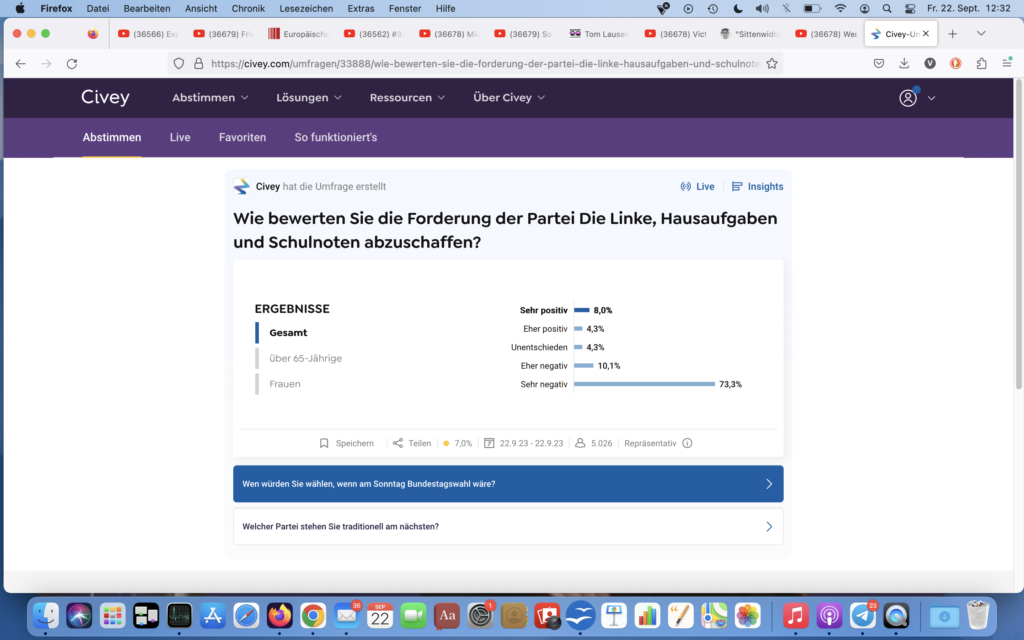Open the Bundestagswahl Sonntag survey question
This screenshot has height=640, width=1024.
click(508, 484)
